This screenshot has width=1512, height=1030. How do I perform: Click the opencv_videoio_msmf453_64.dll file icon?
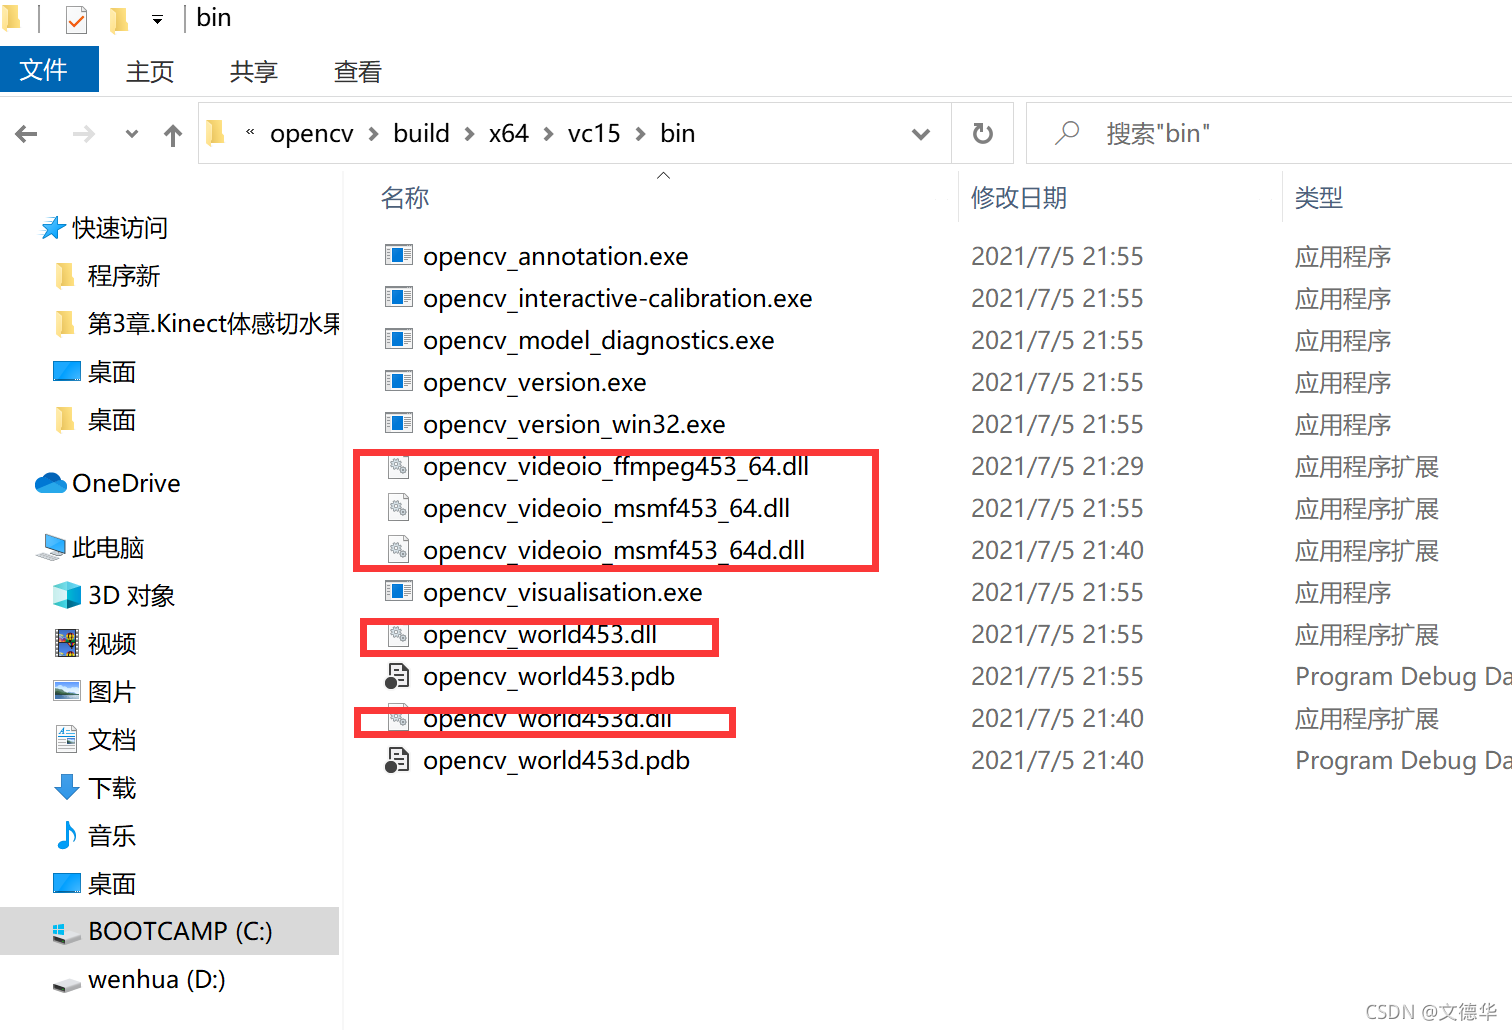[x=399, y=508]
